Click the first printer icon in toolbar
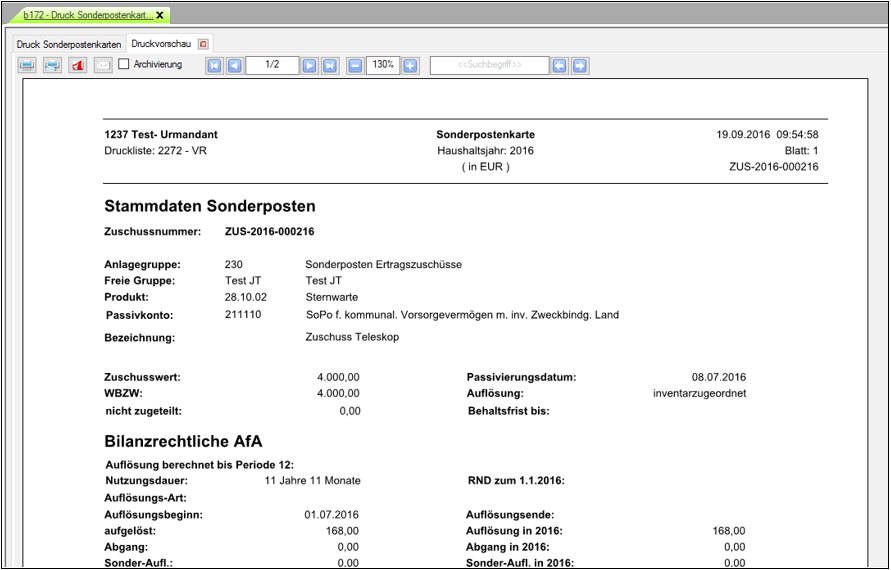Viewport: 891px width, 570px height. point(27,65)
